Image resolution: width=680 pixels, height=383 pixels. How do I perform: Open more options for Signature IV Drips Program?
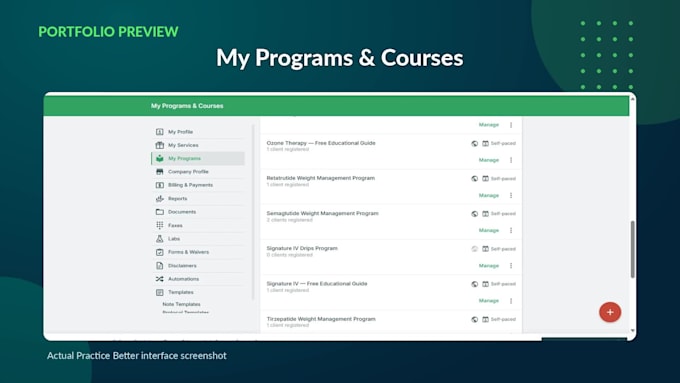[511, 265]
